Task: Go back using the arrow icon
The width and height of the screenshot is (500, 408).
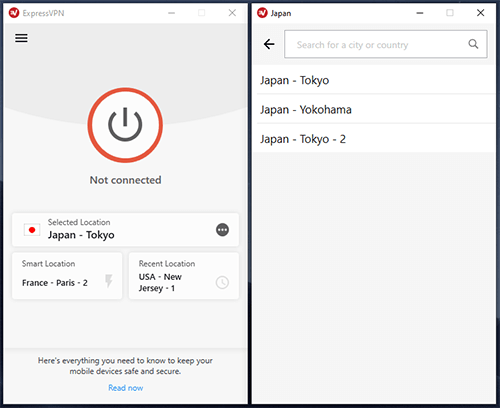Action: (269, 44)
